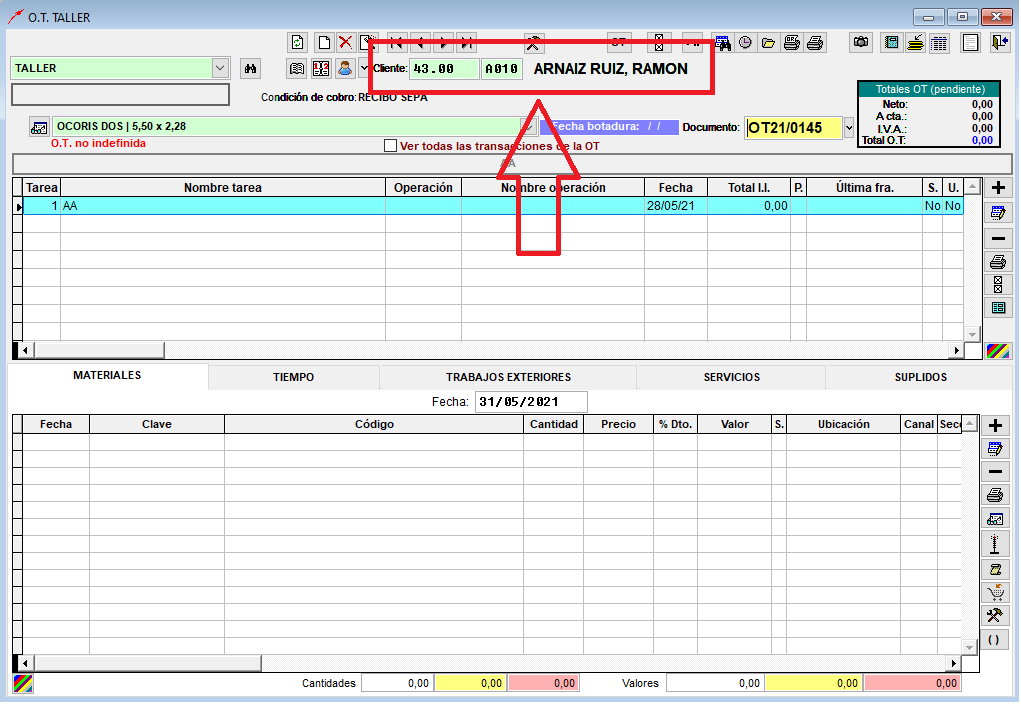Click the 'Código' column header in materials
This screenshot has height=707, width=1021.
click(374, 424)
